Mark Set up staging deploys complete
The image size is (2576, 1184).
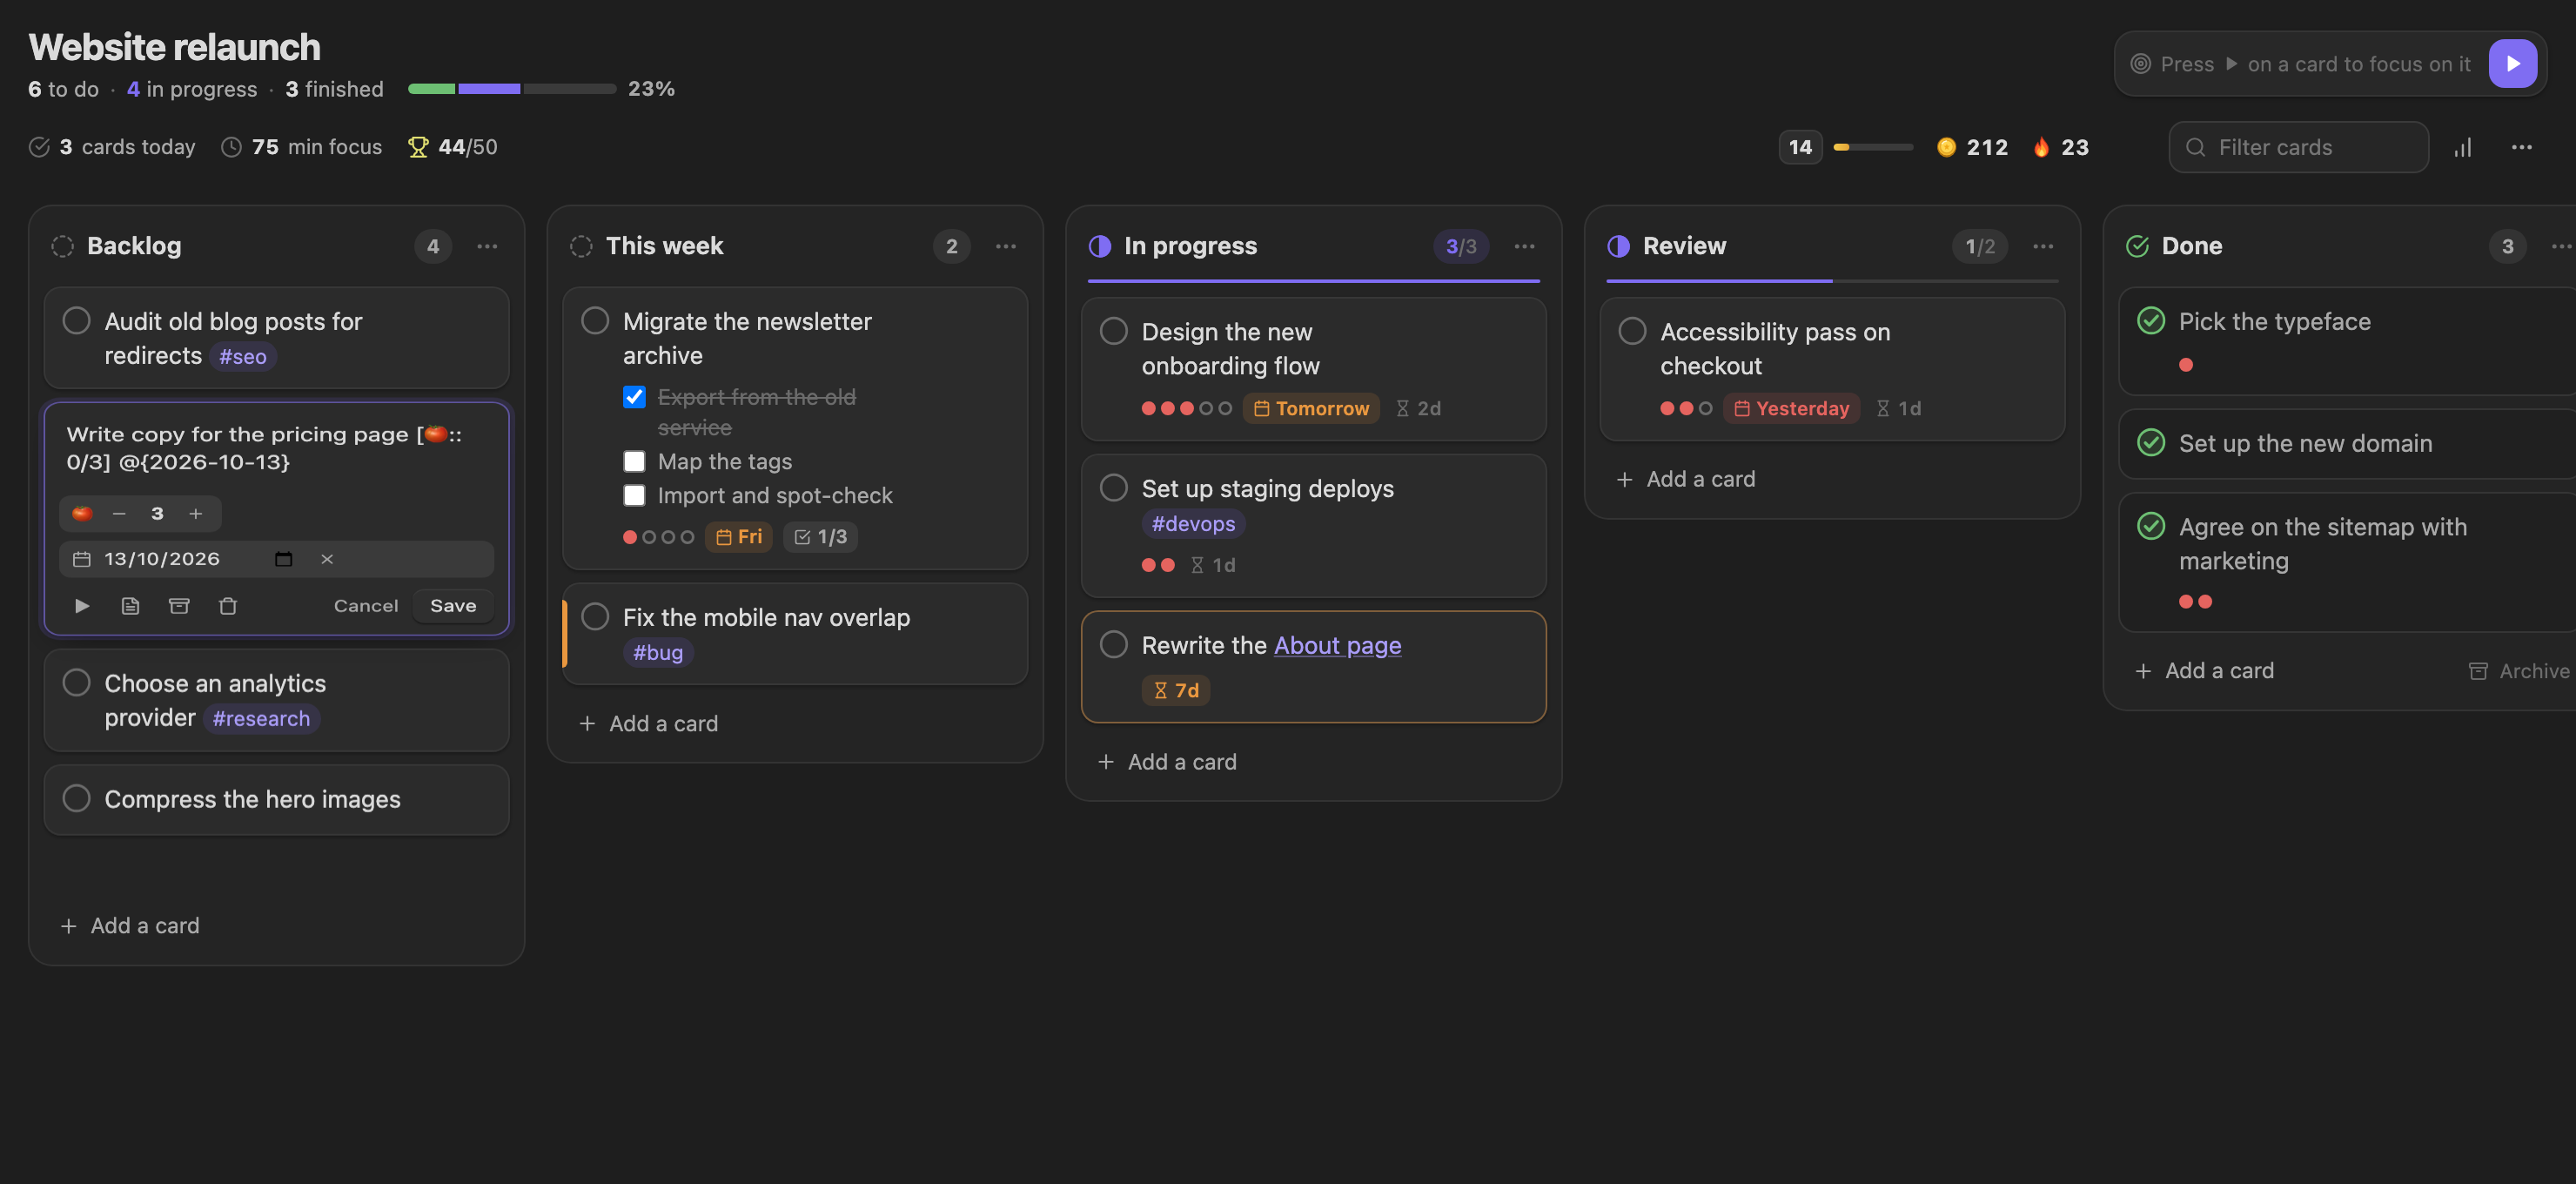1114,488
